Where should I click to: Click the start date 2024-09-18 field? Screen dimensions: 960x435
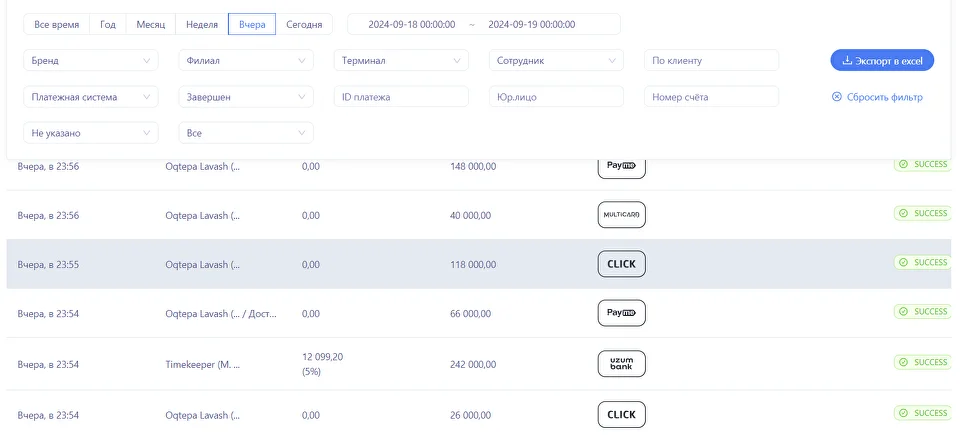coord(411,24)
